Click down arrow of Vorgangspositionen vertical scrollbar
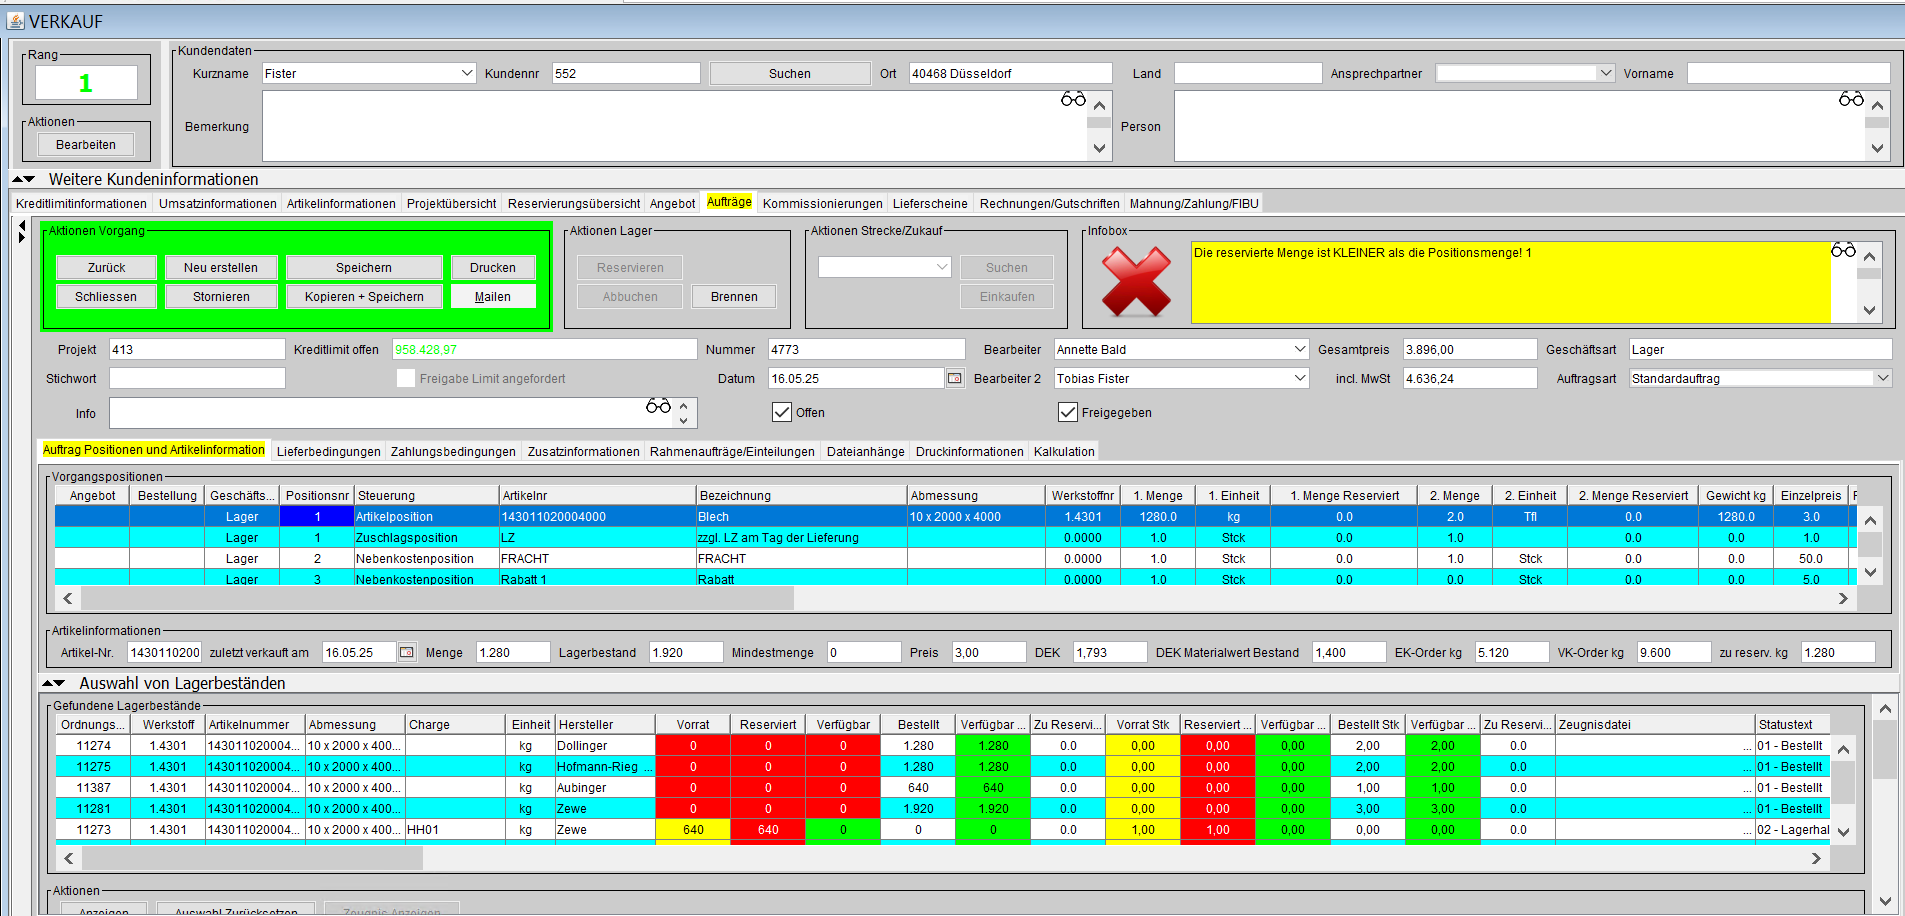The height and width of the screenshot is (916, 1905). click(x=1870, y=572)
